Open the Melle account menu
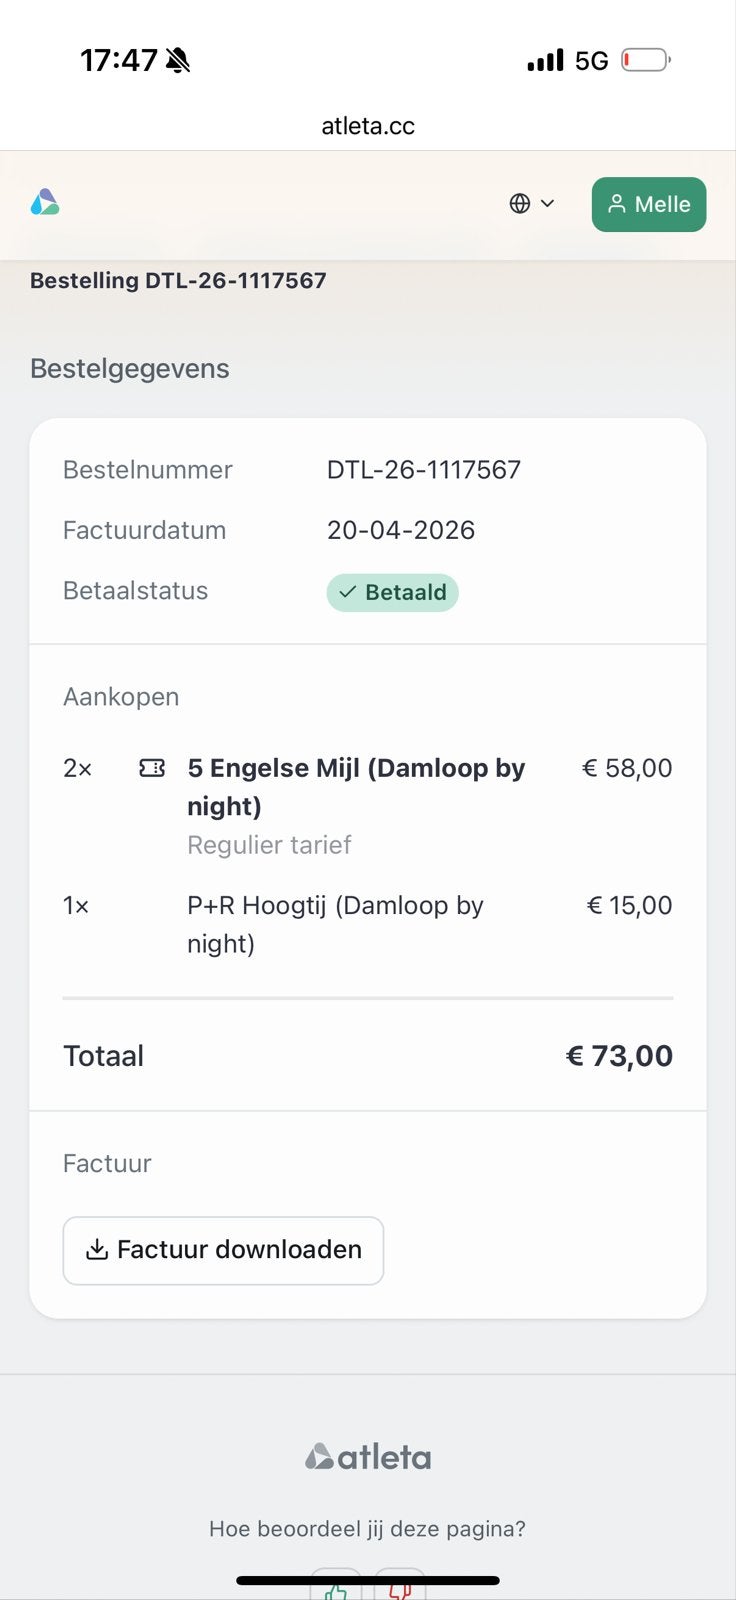The width and height of the screenshot is (736, 1600). click(x=649, y=204)
